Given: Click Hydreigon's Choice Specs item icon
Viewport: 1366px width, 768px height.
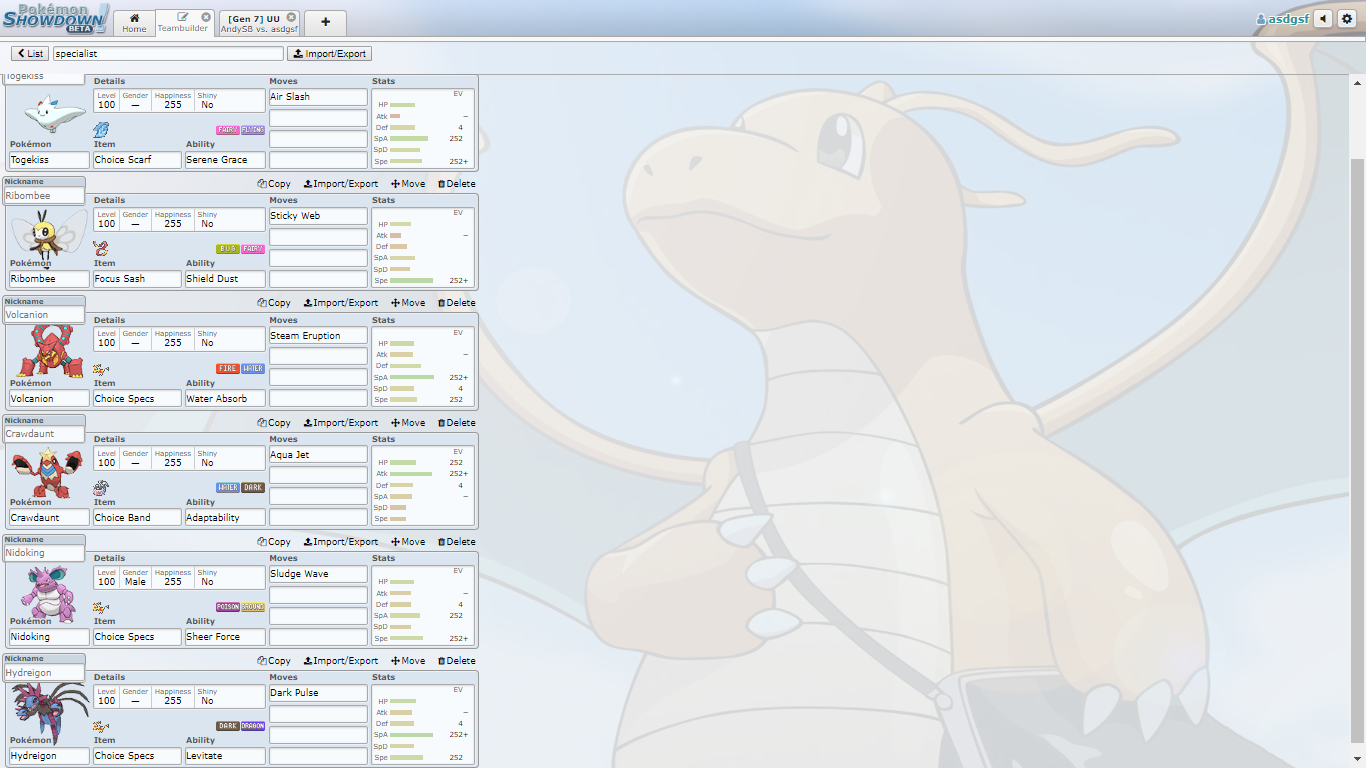Looking at the screenshot, I should click(x=101, y=726).
